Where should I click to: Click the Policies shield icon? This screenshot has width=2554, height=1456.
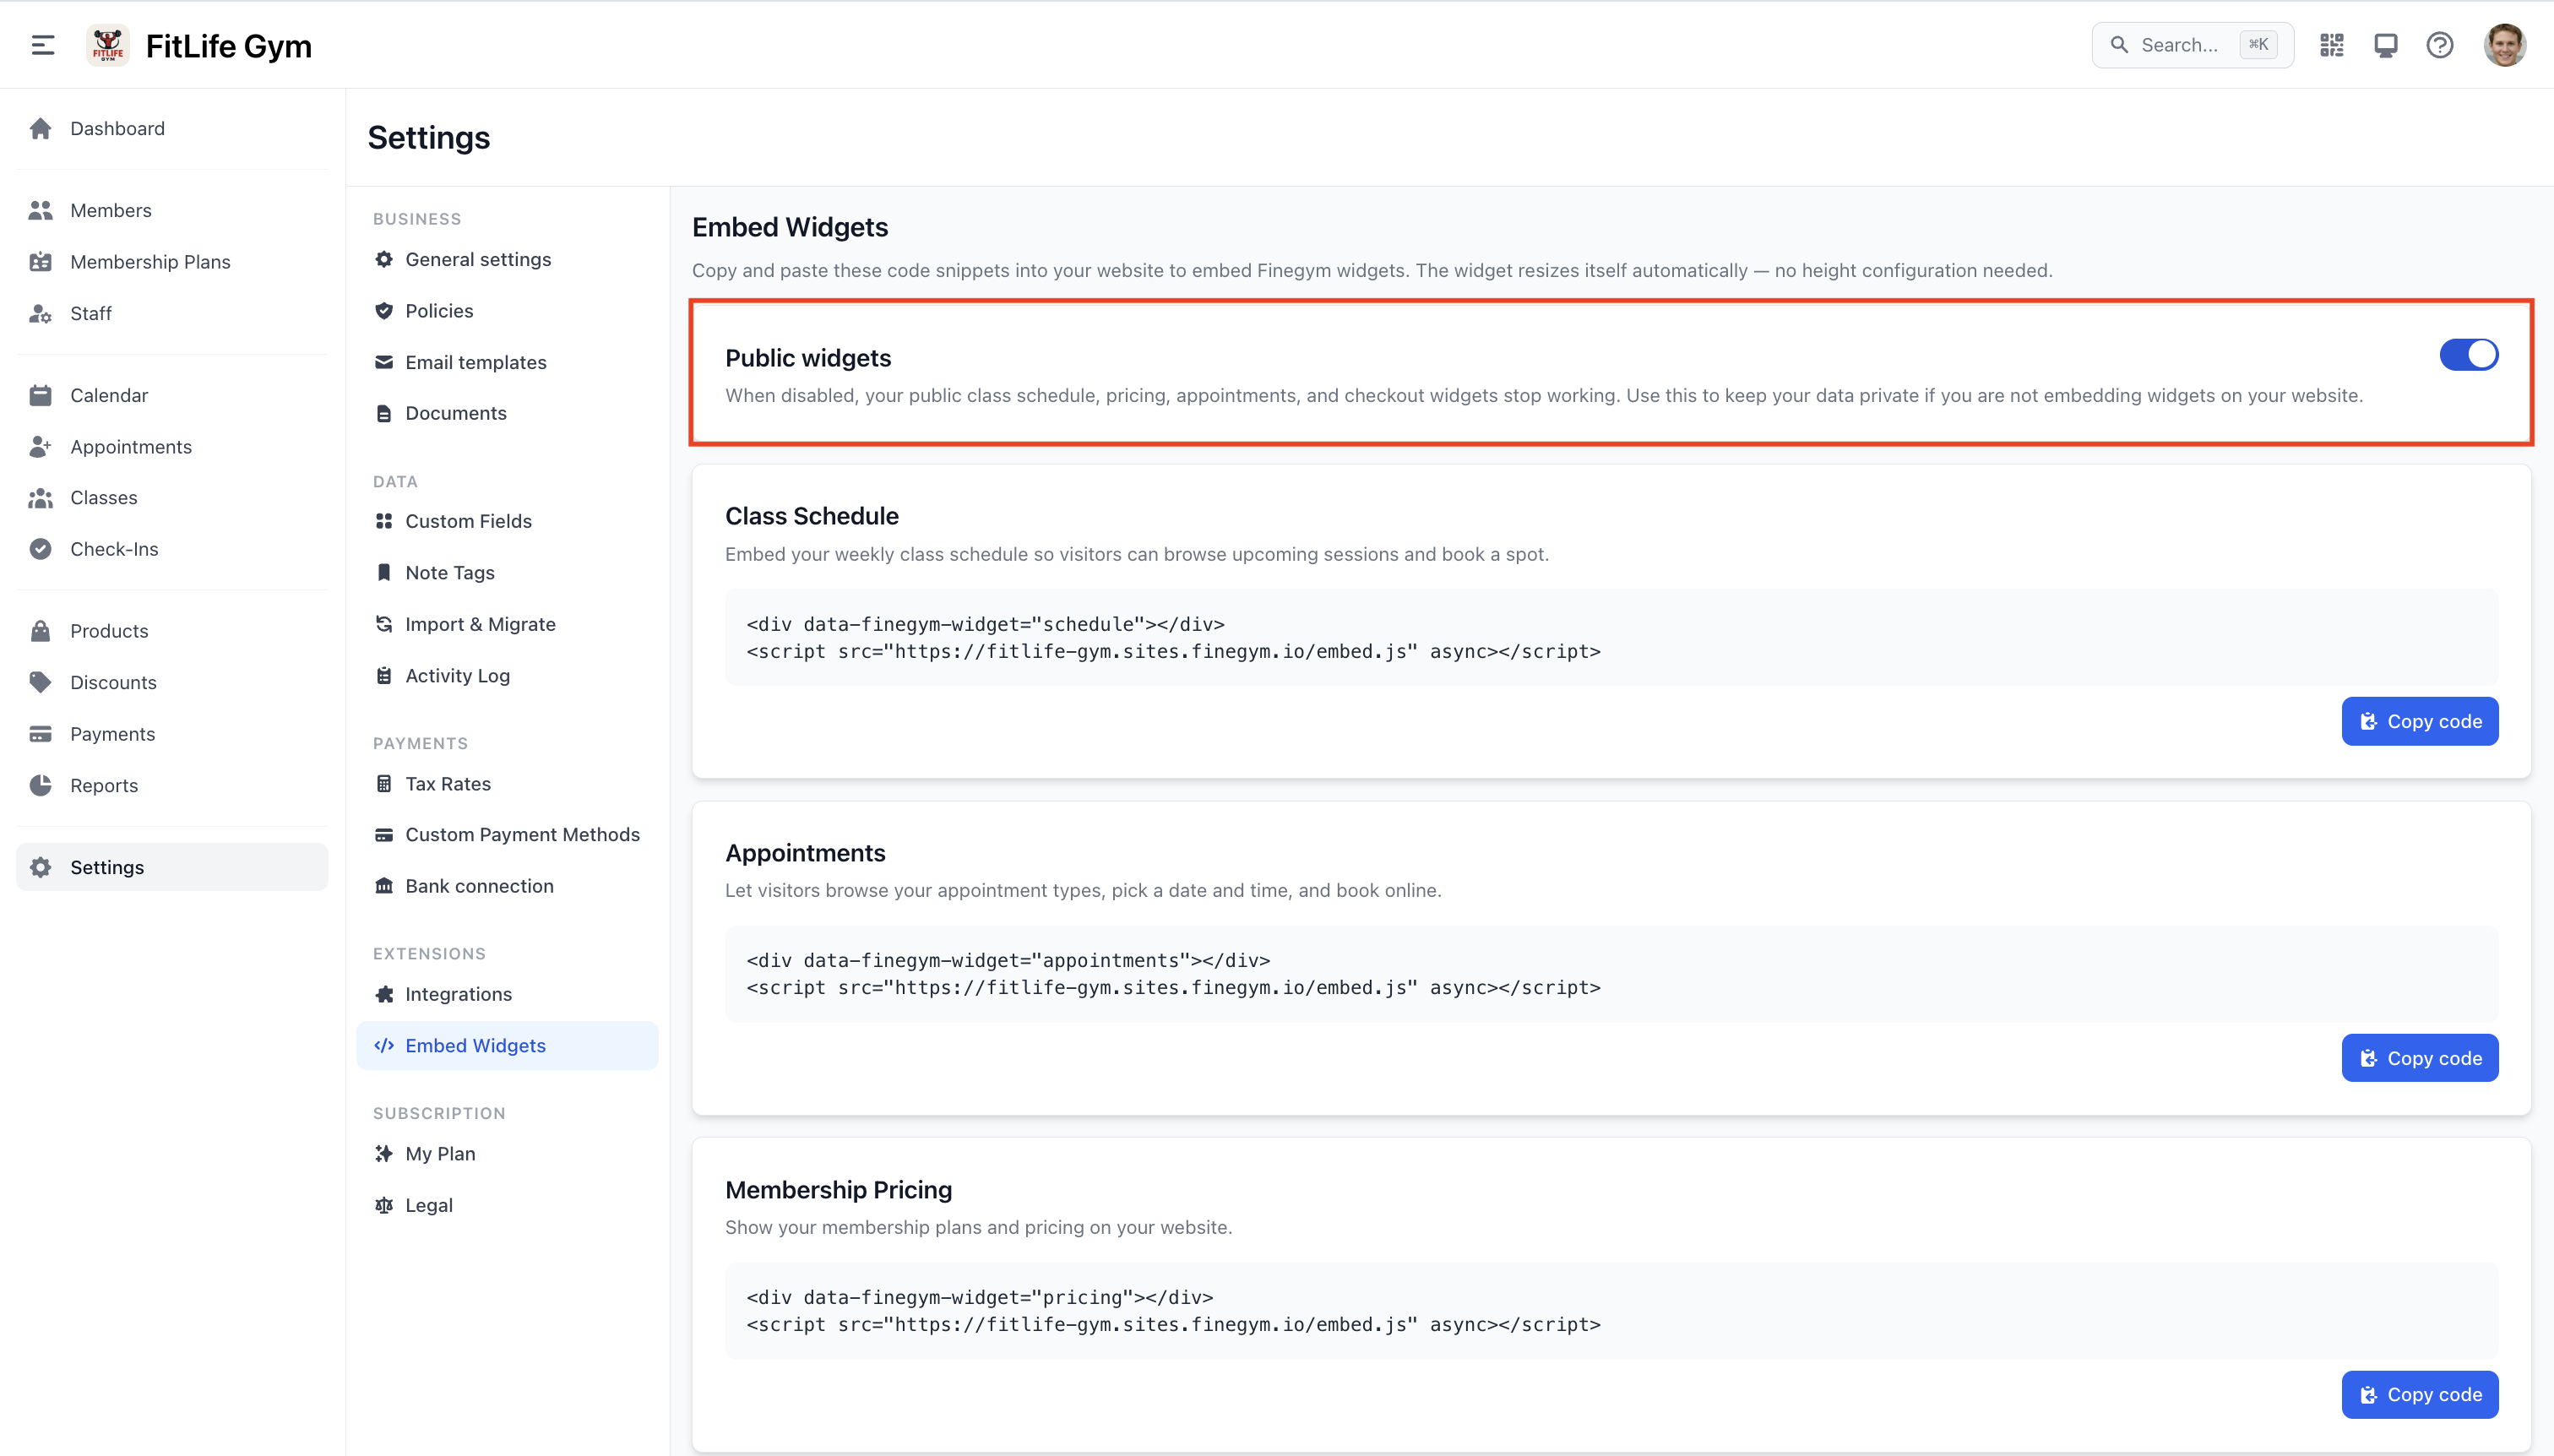[384, 311]
